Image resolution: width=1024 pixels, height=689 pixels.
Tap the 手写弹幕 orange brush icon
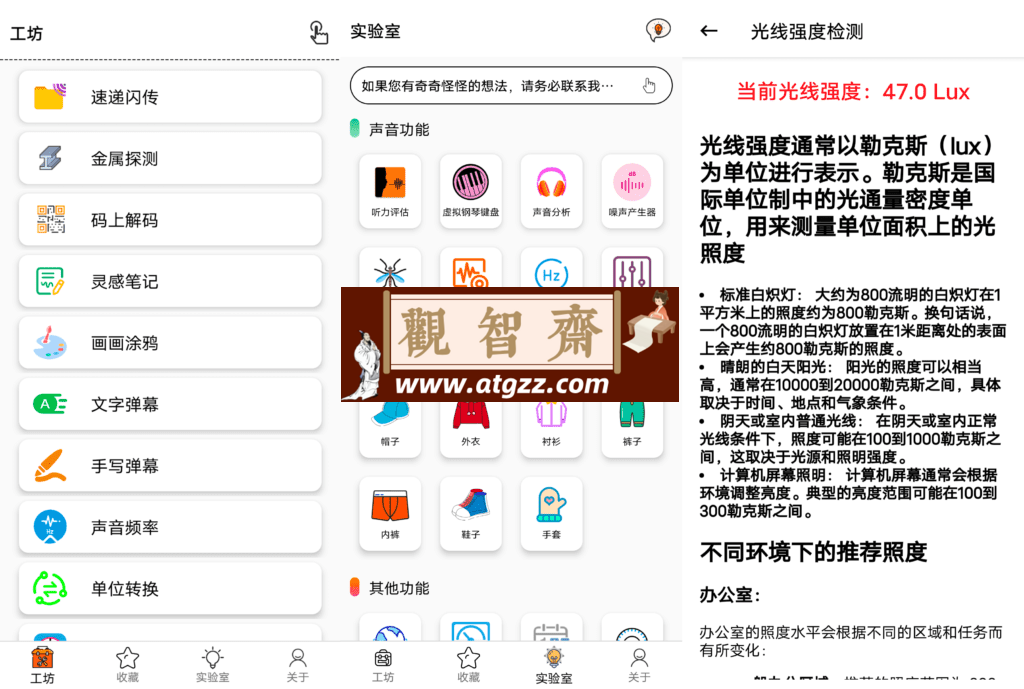point(50,466)
